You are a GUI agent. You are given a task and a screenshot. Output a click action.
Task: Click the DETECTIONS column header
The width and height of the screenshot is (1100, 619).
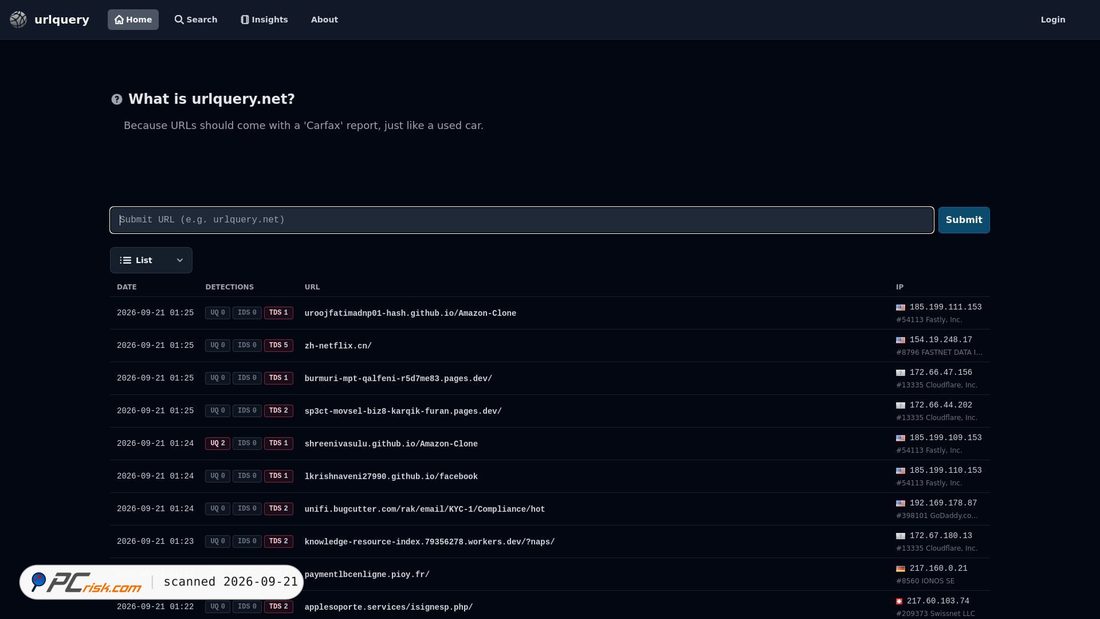(x=229, y=287)
